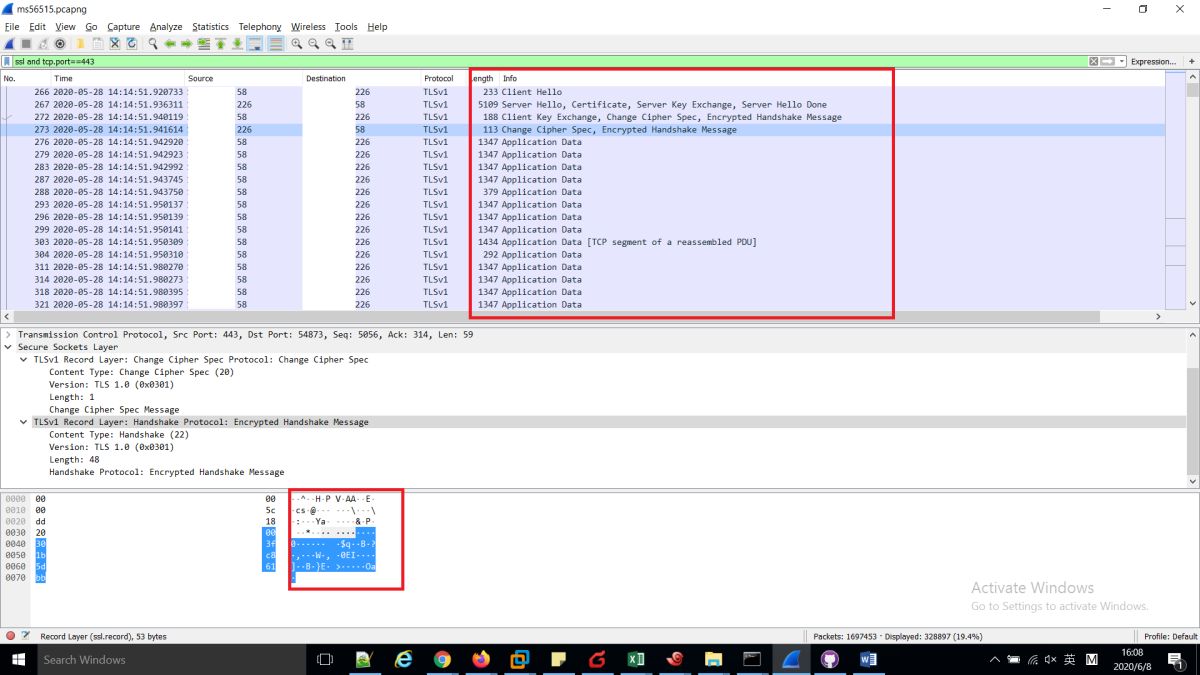Open the Expression... filter builder
Screen dimensions: 1200x675
1153,61
